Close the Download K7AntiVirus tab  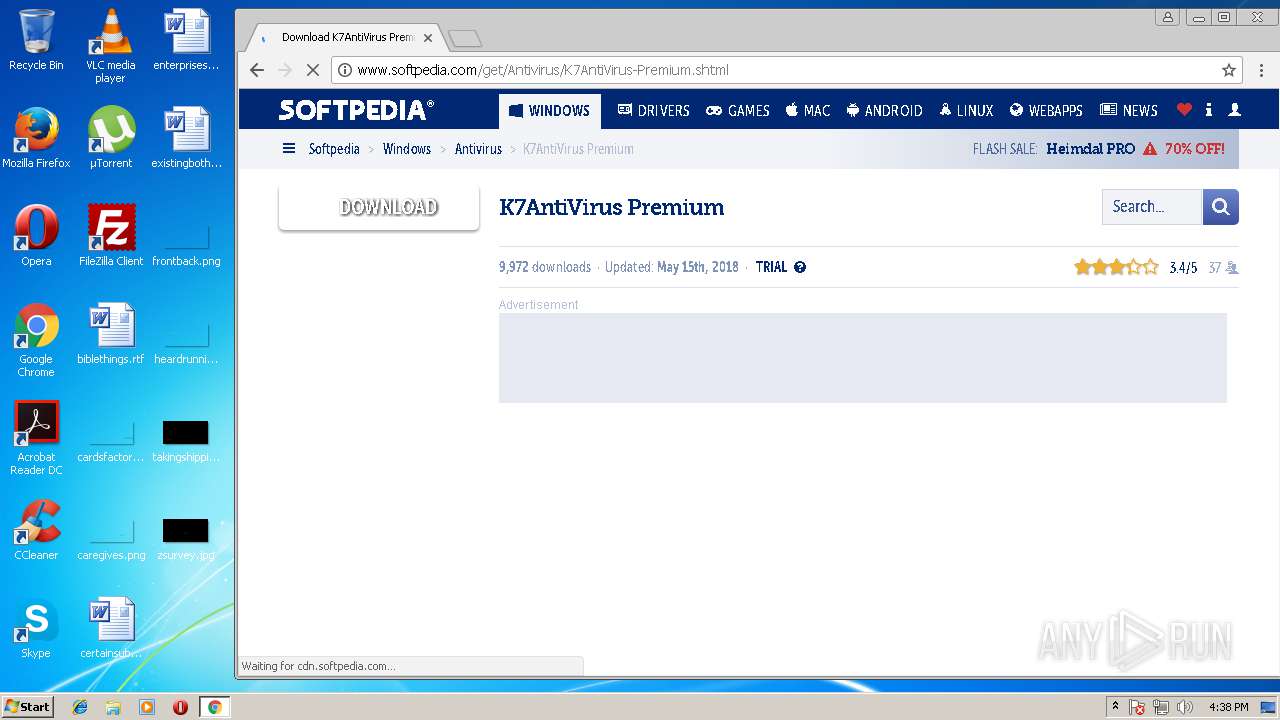pyautogui.click(x=428, y=38)
